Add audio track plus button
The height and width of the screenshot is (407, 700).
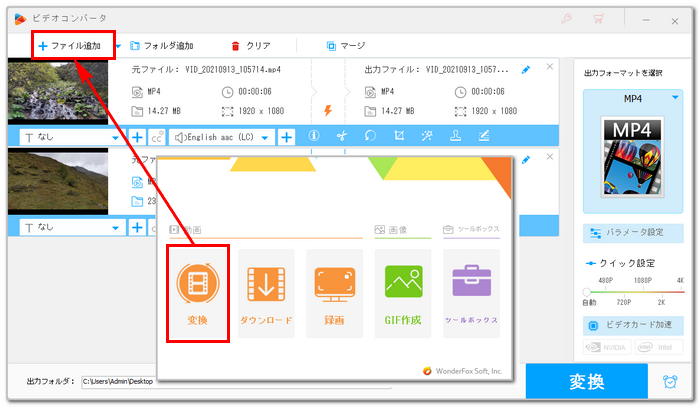286,137
